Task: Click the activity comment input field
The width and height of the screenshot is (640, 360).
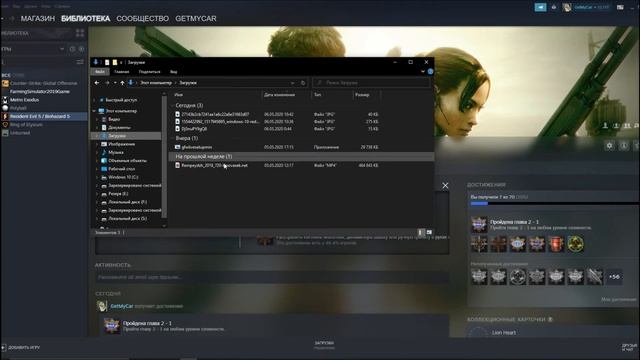Action: coord(272,277)
